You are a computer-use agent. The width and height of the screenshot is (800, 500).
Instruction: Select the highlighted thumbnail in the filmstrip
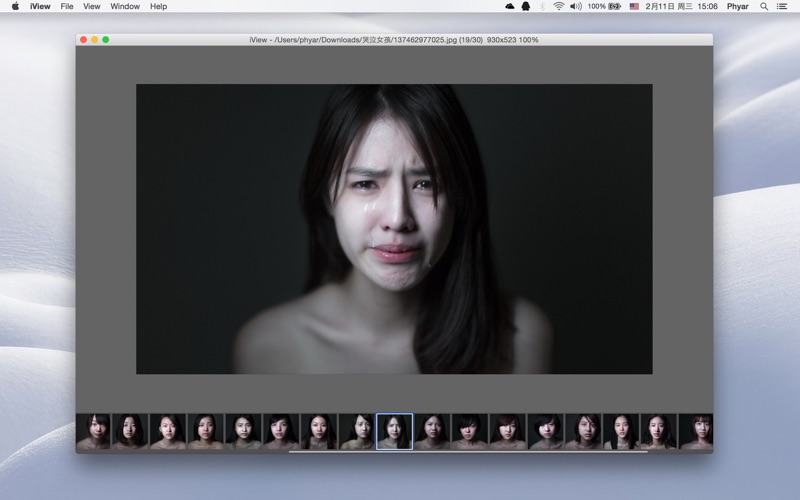pyautogui.click(x=394, y=431)
